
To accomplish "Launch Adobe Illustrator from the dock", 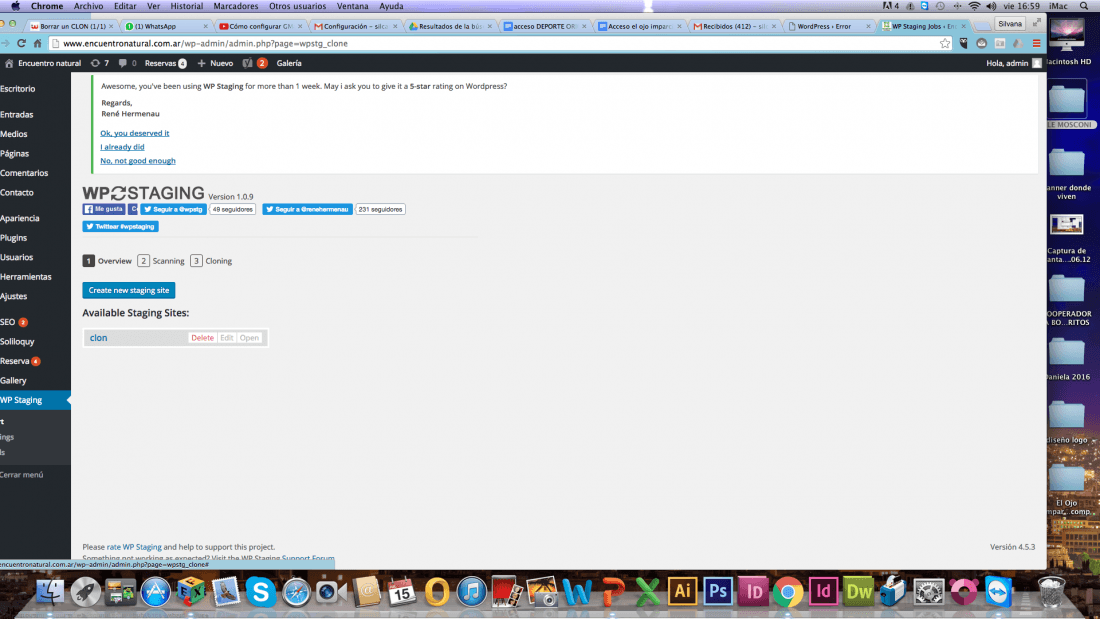I will (x=683, y=592).
